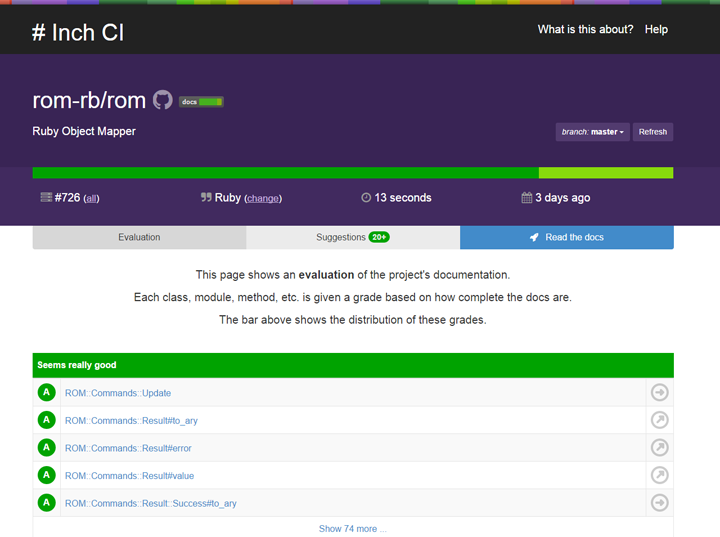Click the (all) builds link
Screen dimensions: 720x537
91,198
